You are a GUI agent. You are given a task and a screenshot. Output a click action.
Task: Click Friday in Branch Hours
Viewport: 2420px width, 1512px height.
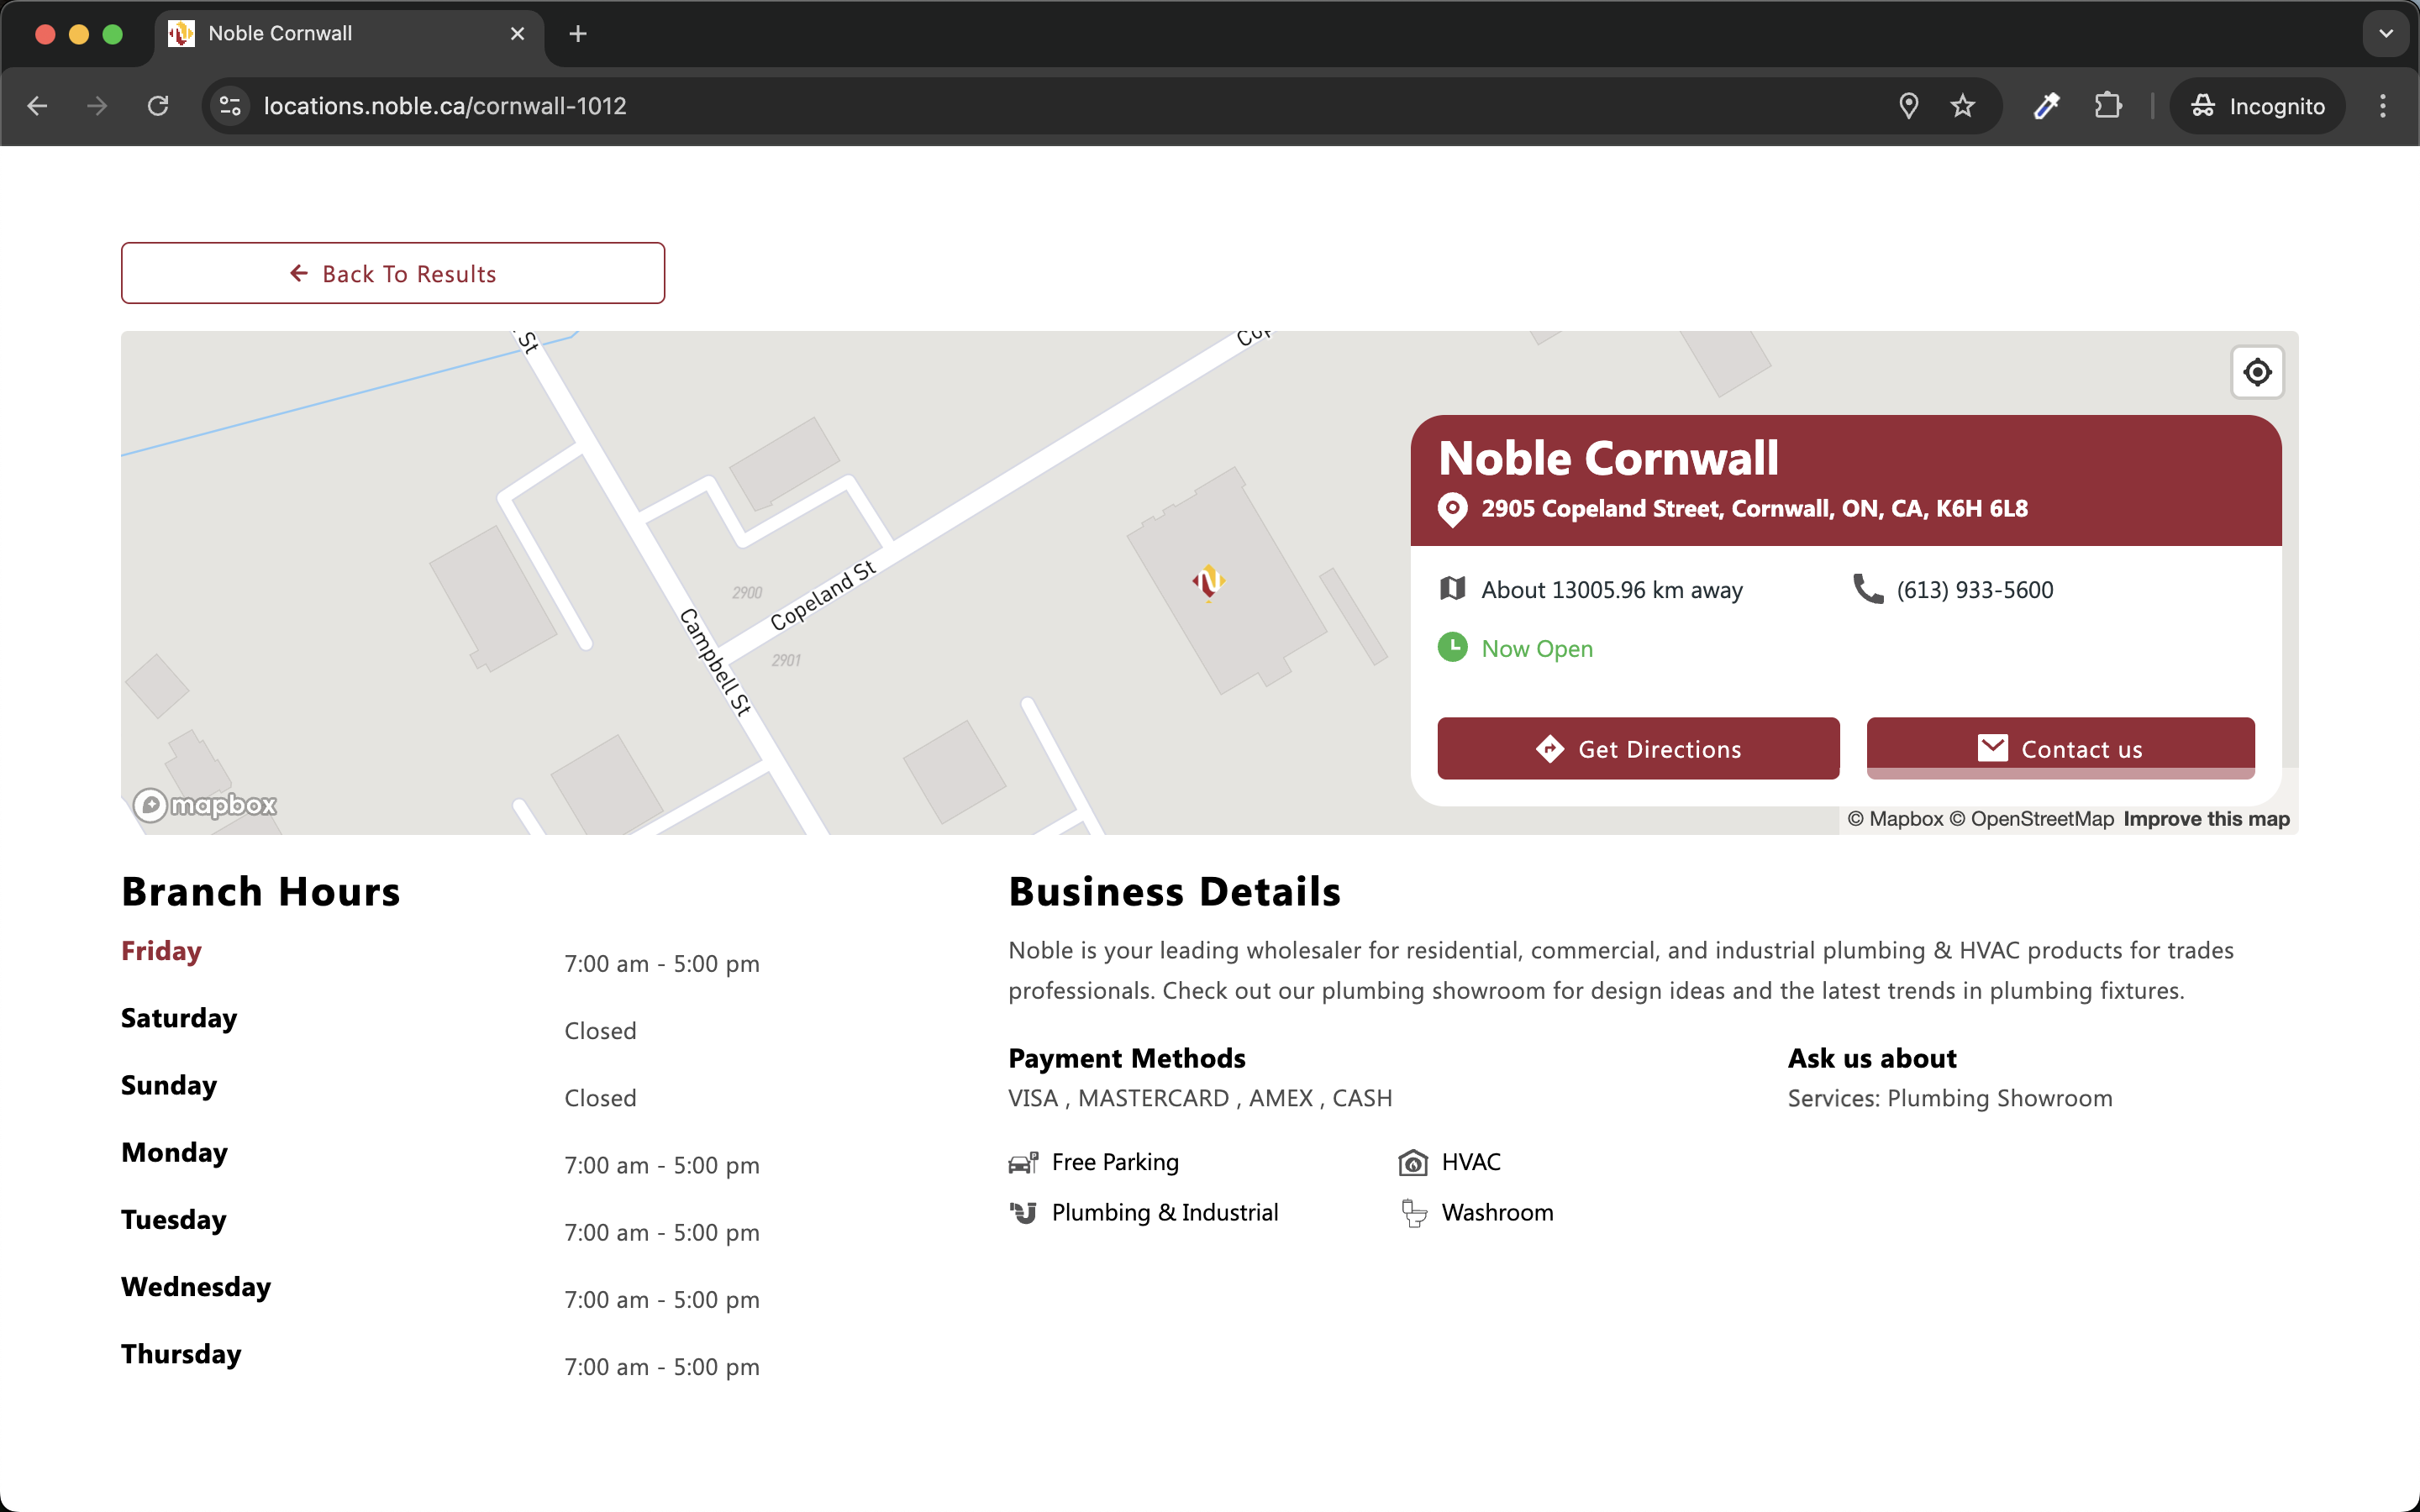coord(161,951)
